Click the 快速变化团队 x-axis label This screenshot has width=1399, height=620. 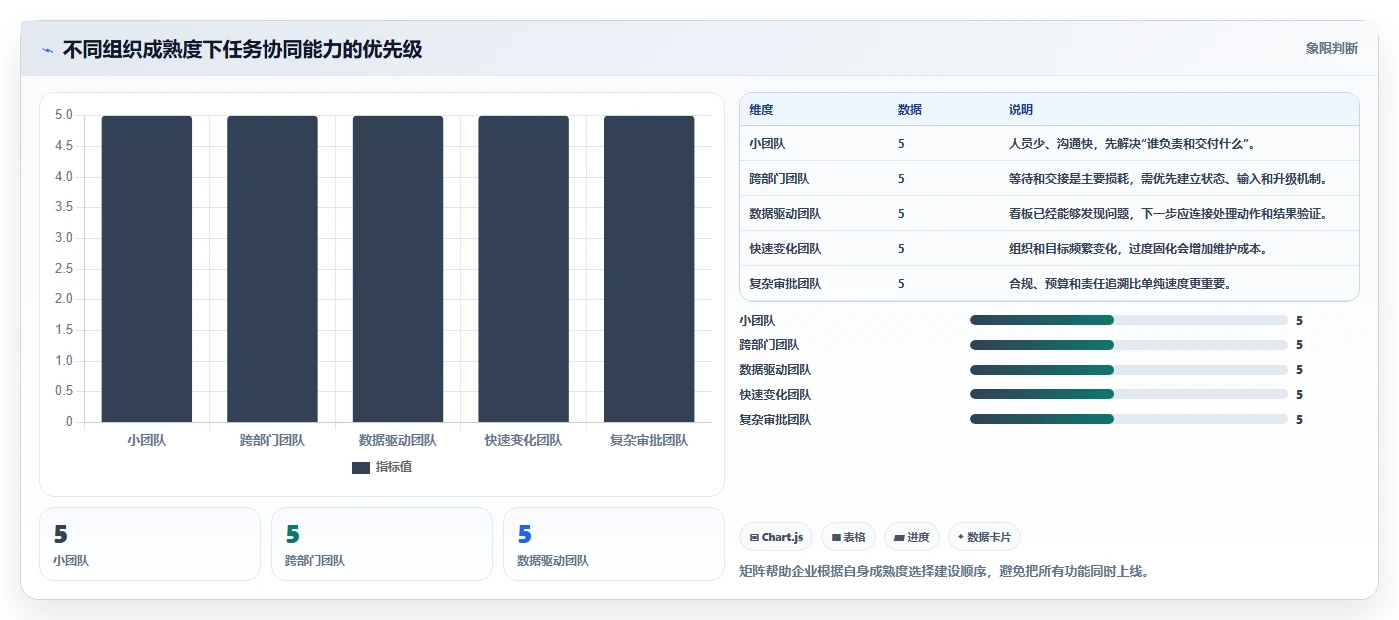coord(523,440)
